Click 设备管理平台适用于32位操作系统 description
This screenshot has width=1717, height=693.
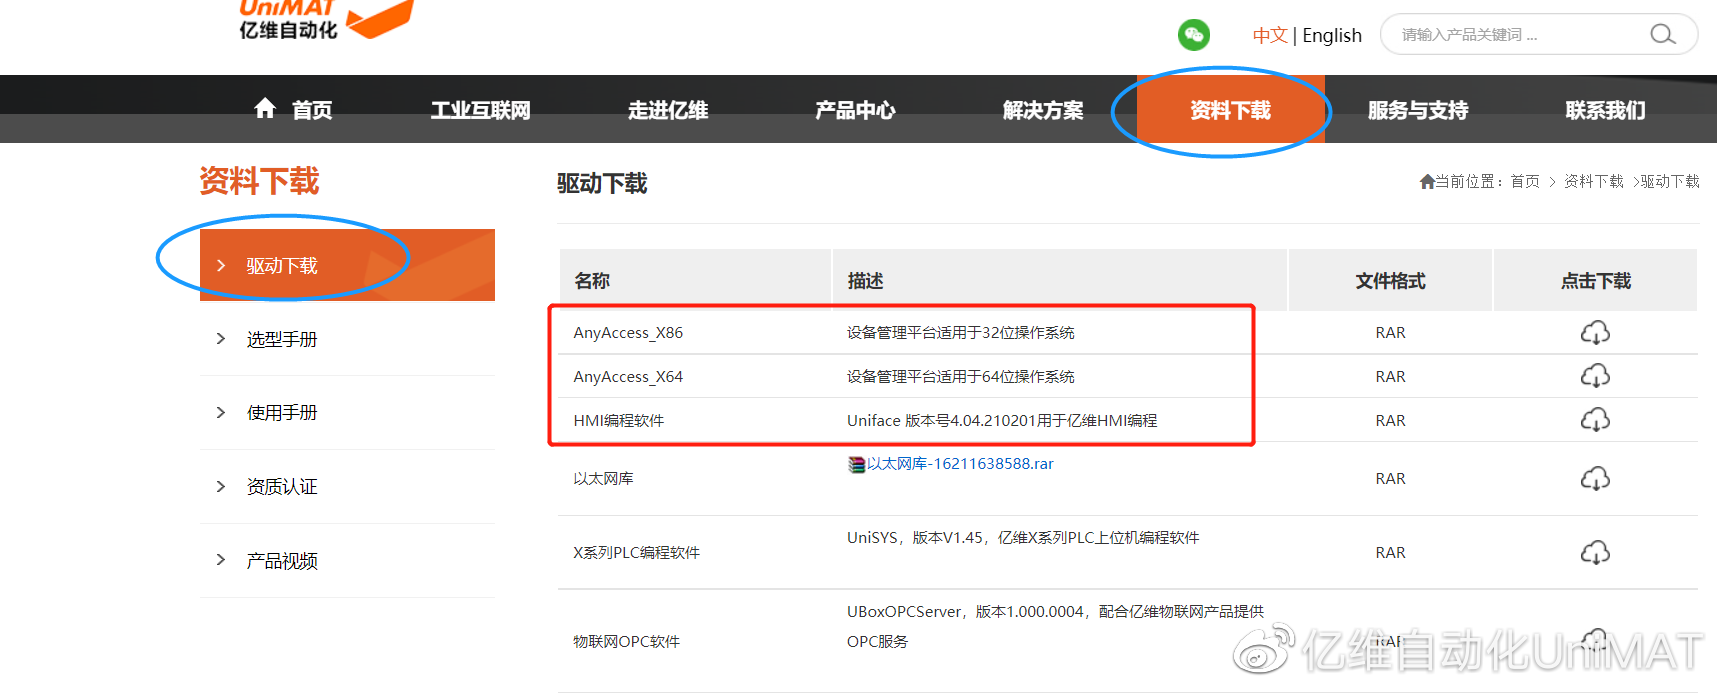coord(960,333)
